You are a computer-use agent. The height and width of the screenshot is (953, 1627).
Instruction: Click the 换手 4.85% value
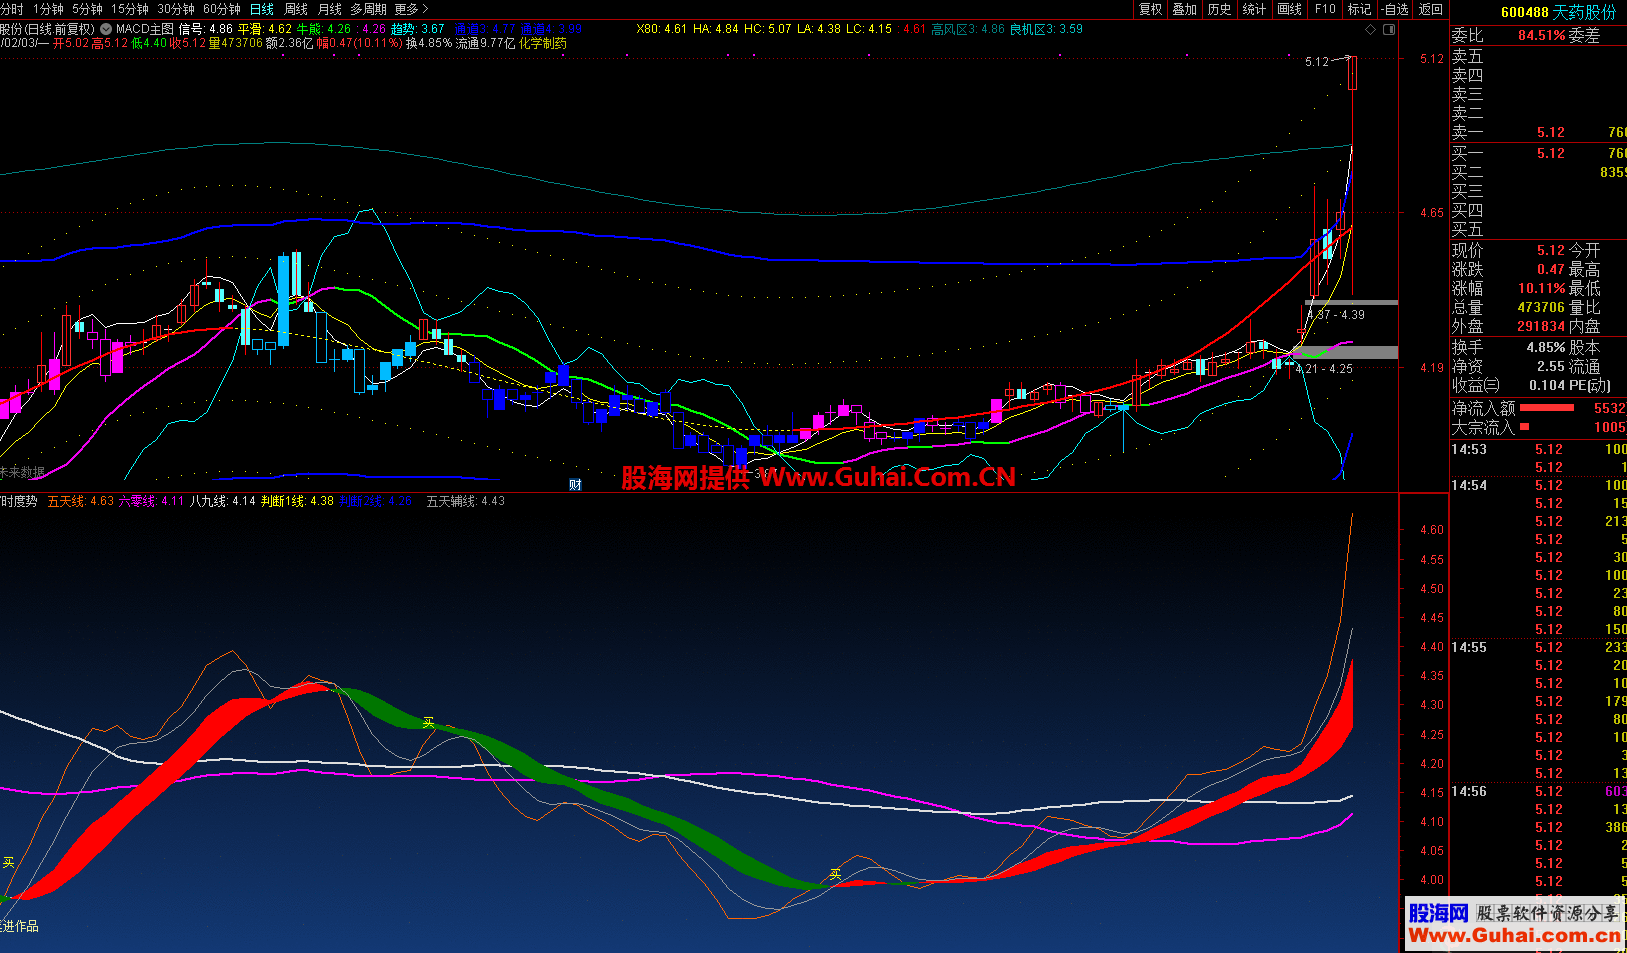(1545, 347)
